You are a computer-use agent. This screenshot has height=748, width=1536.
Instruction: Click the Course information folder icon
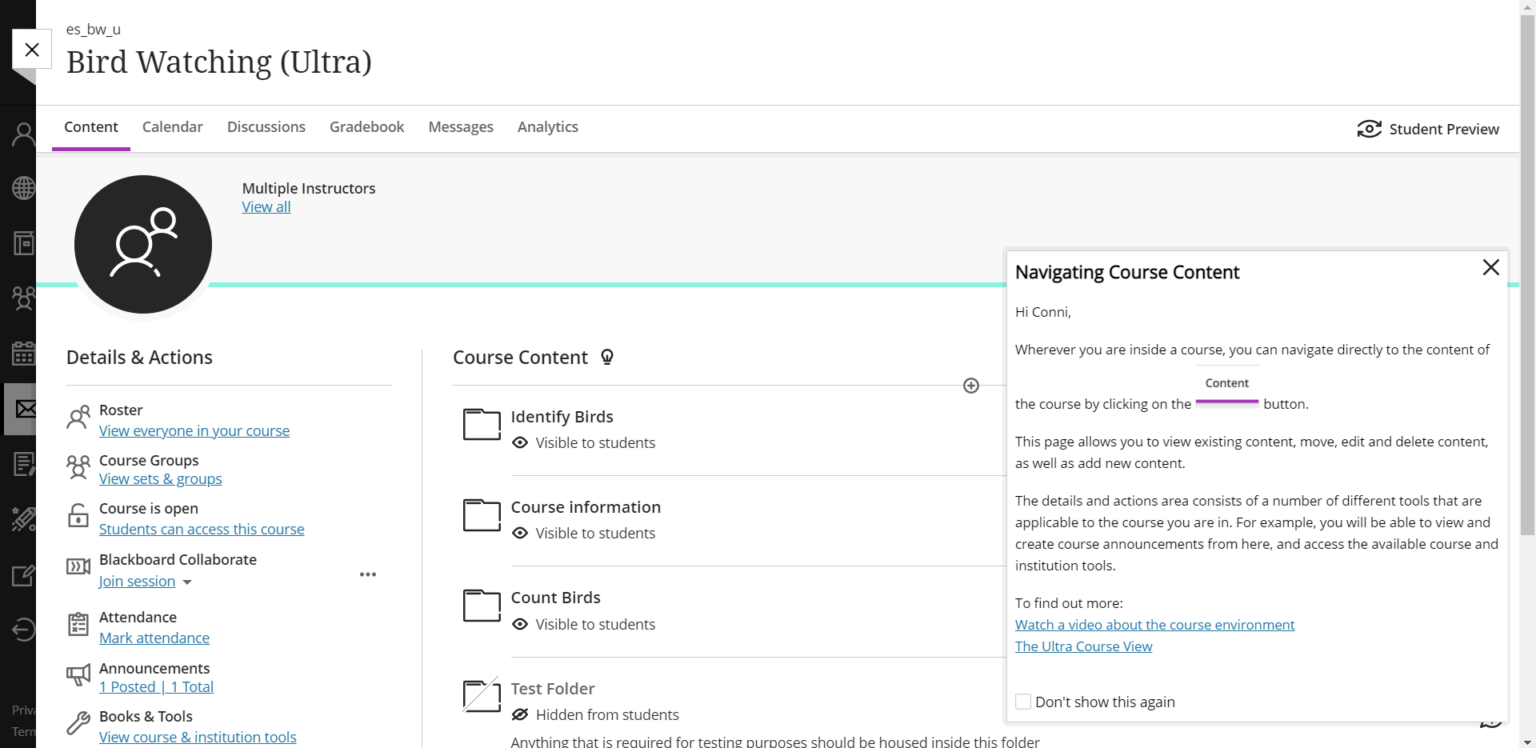pyautogui.click(x=481, y=515)
